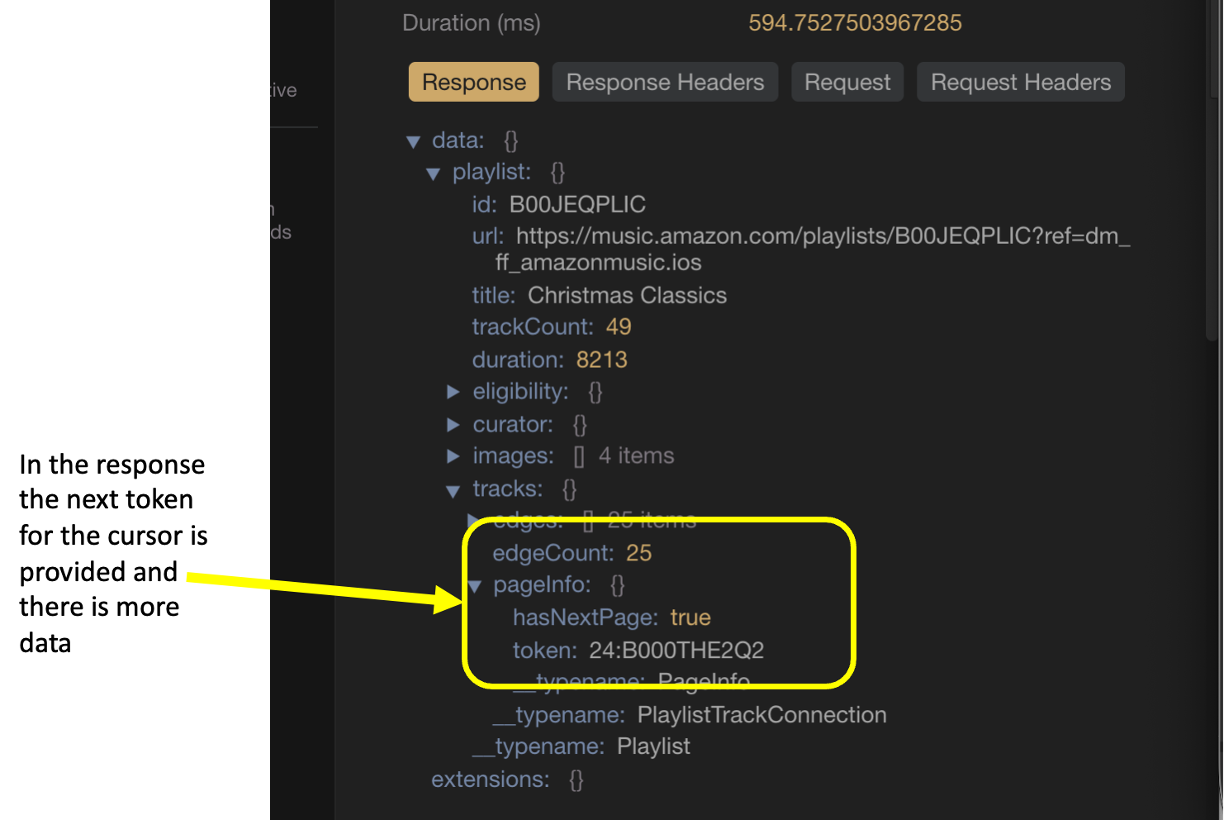
Task: Click the extensions key
Action: coord(490,779)
